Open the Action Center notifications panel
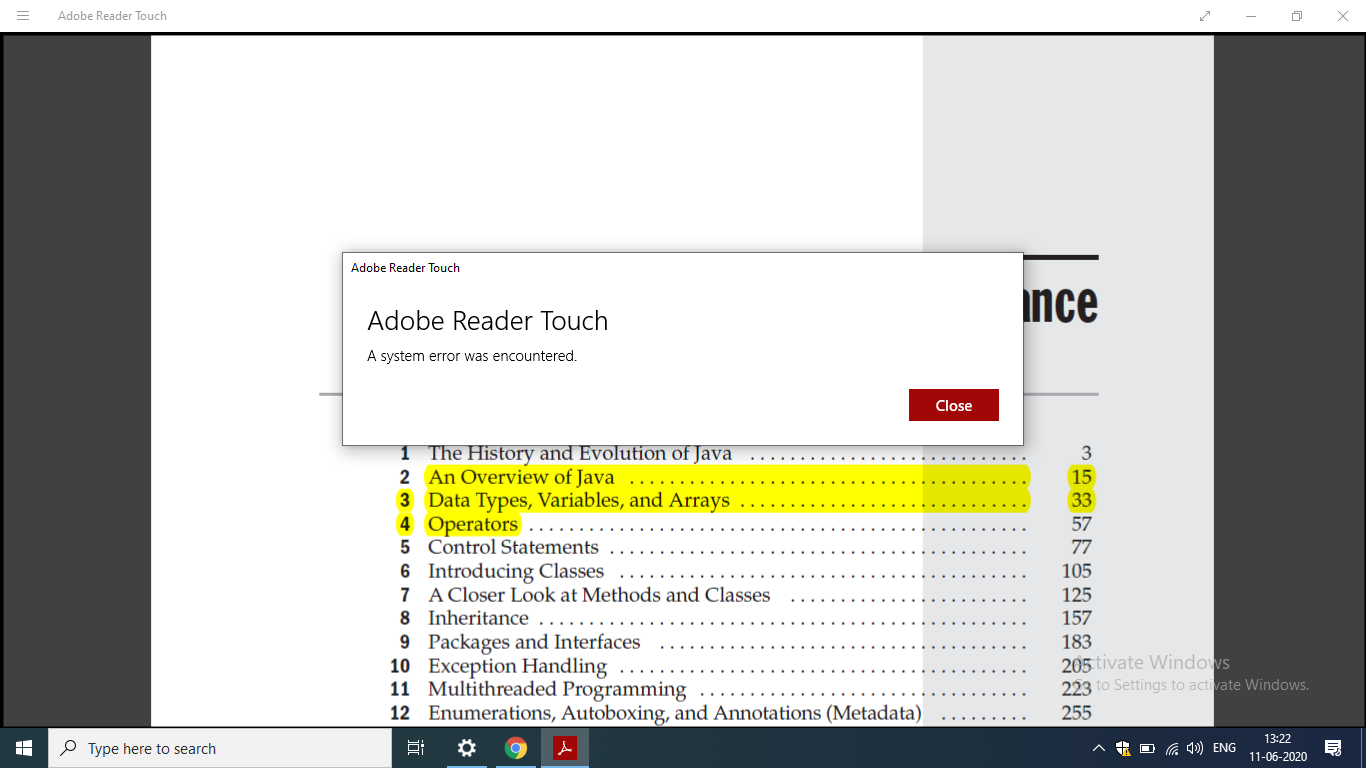 pos(1333,747)
